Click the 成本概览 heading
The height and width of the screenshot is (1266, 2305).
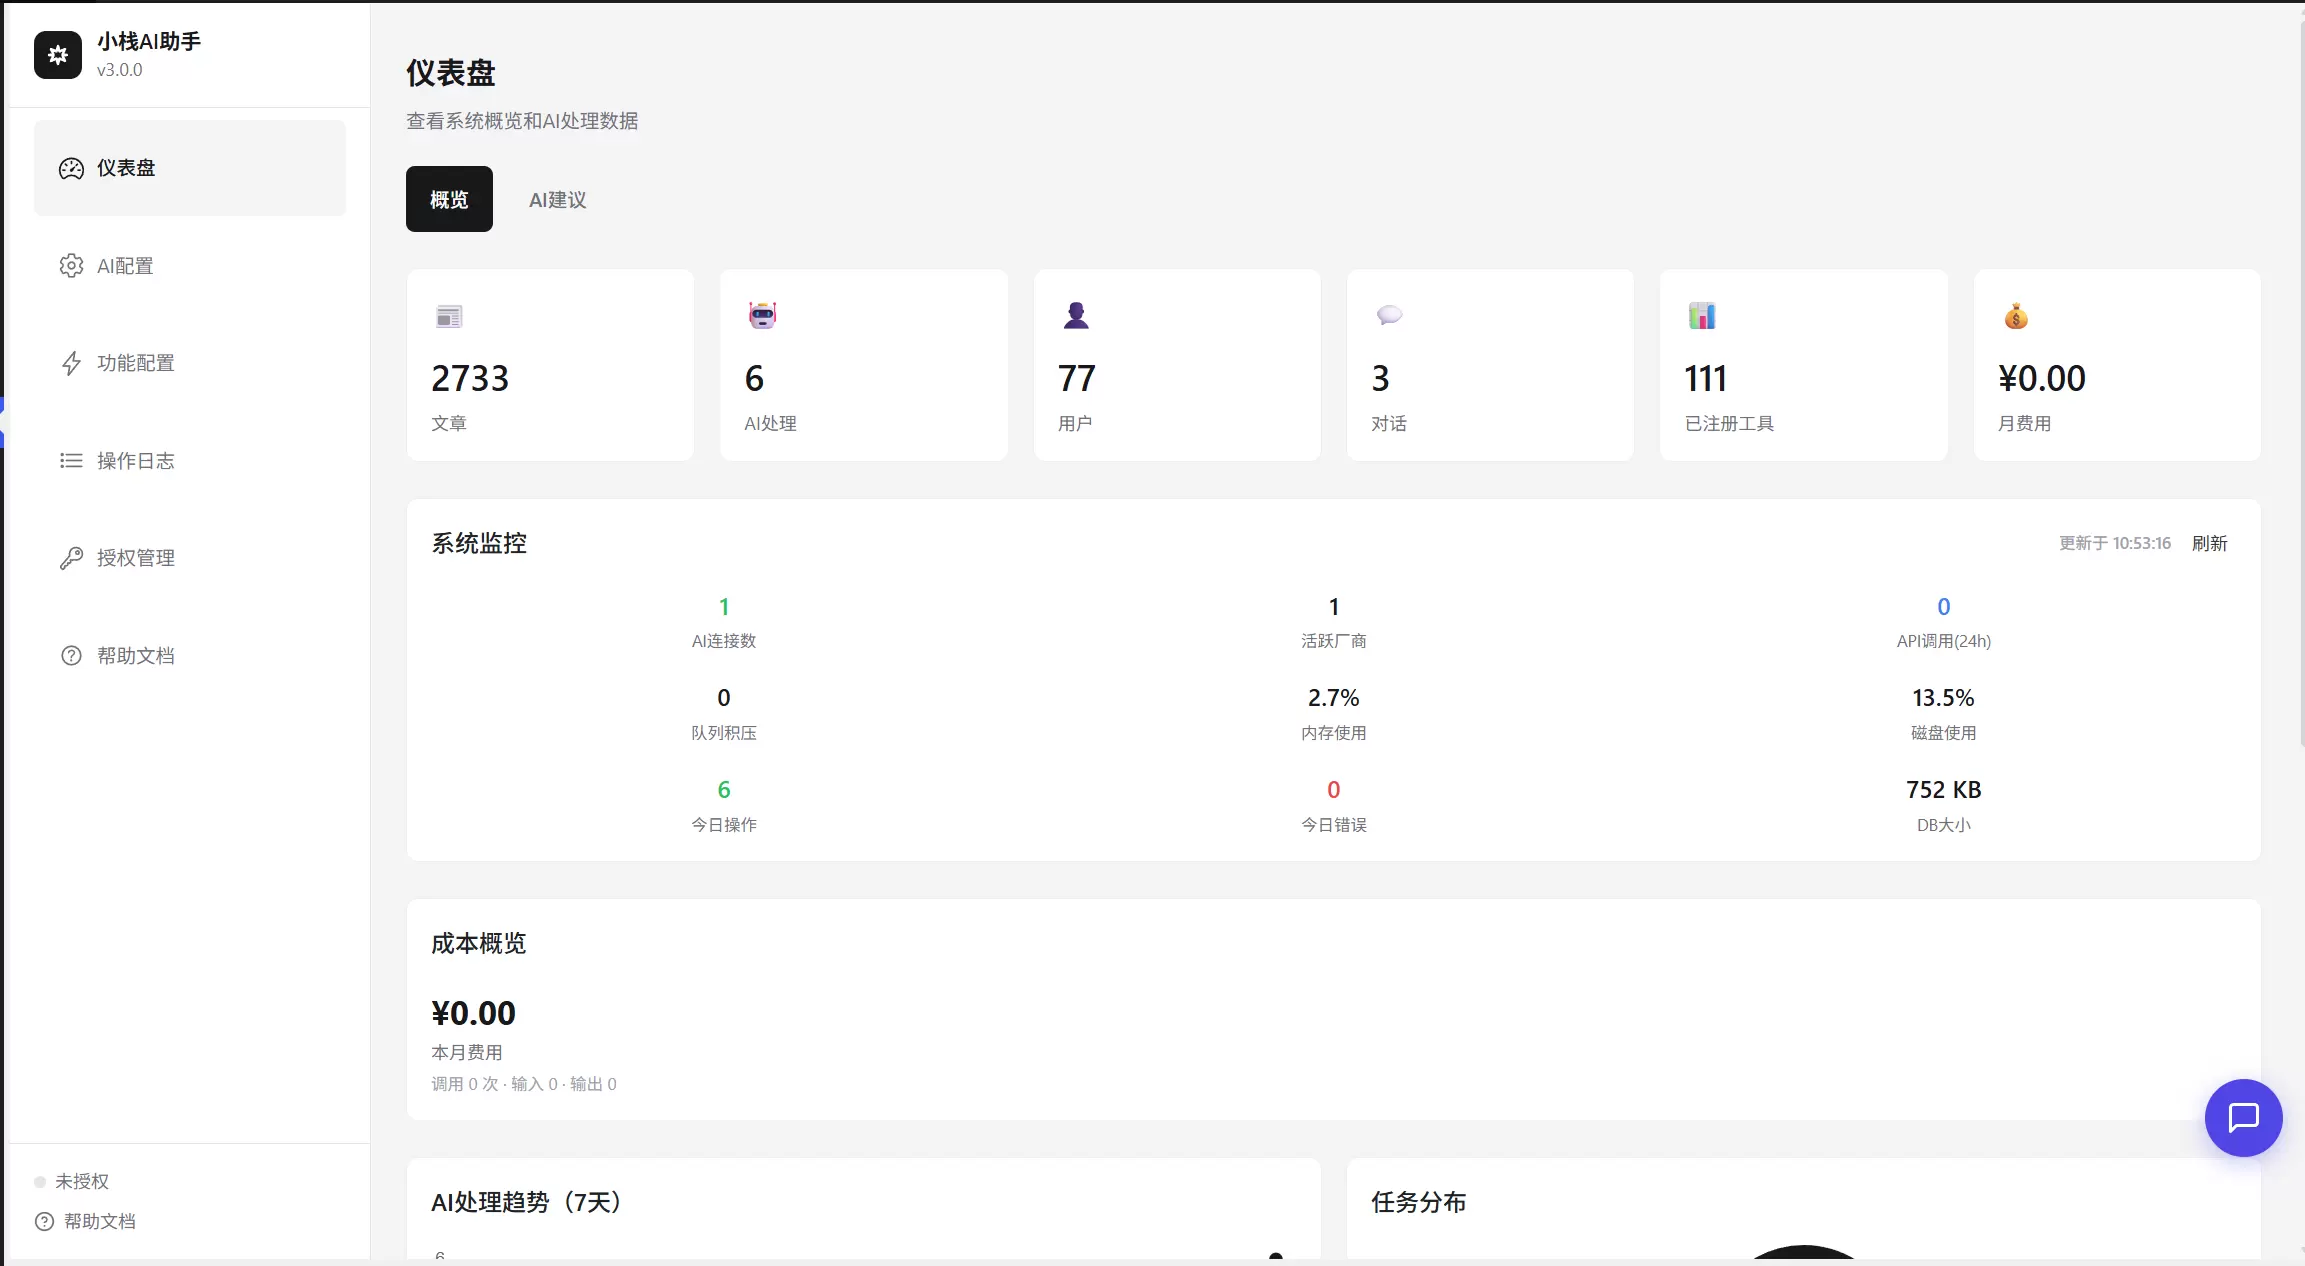click(479, 943)
